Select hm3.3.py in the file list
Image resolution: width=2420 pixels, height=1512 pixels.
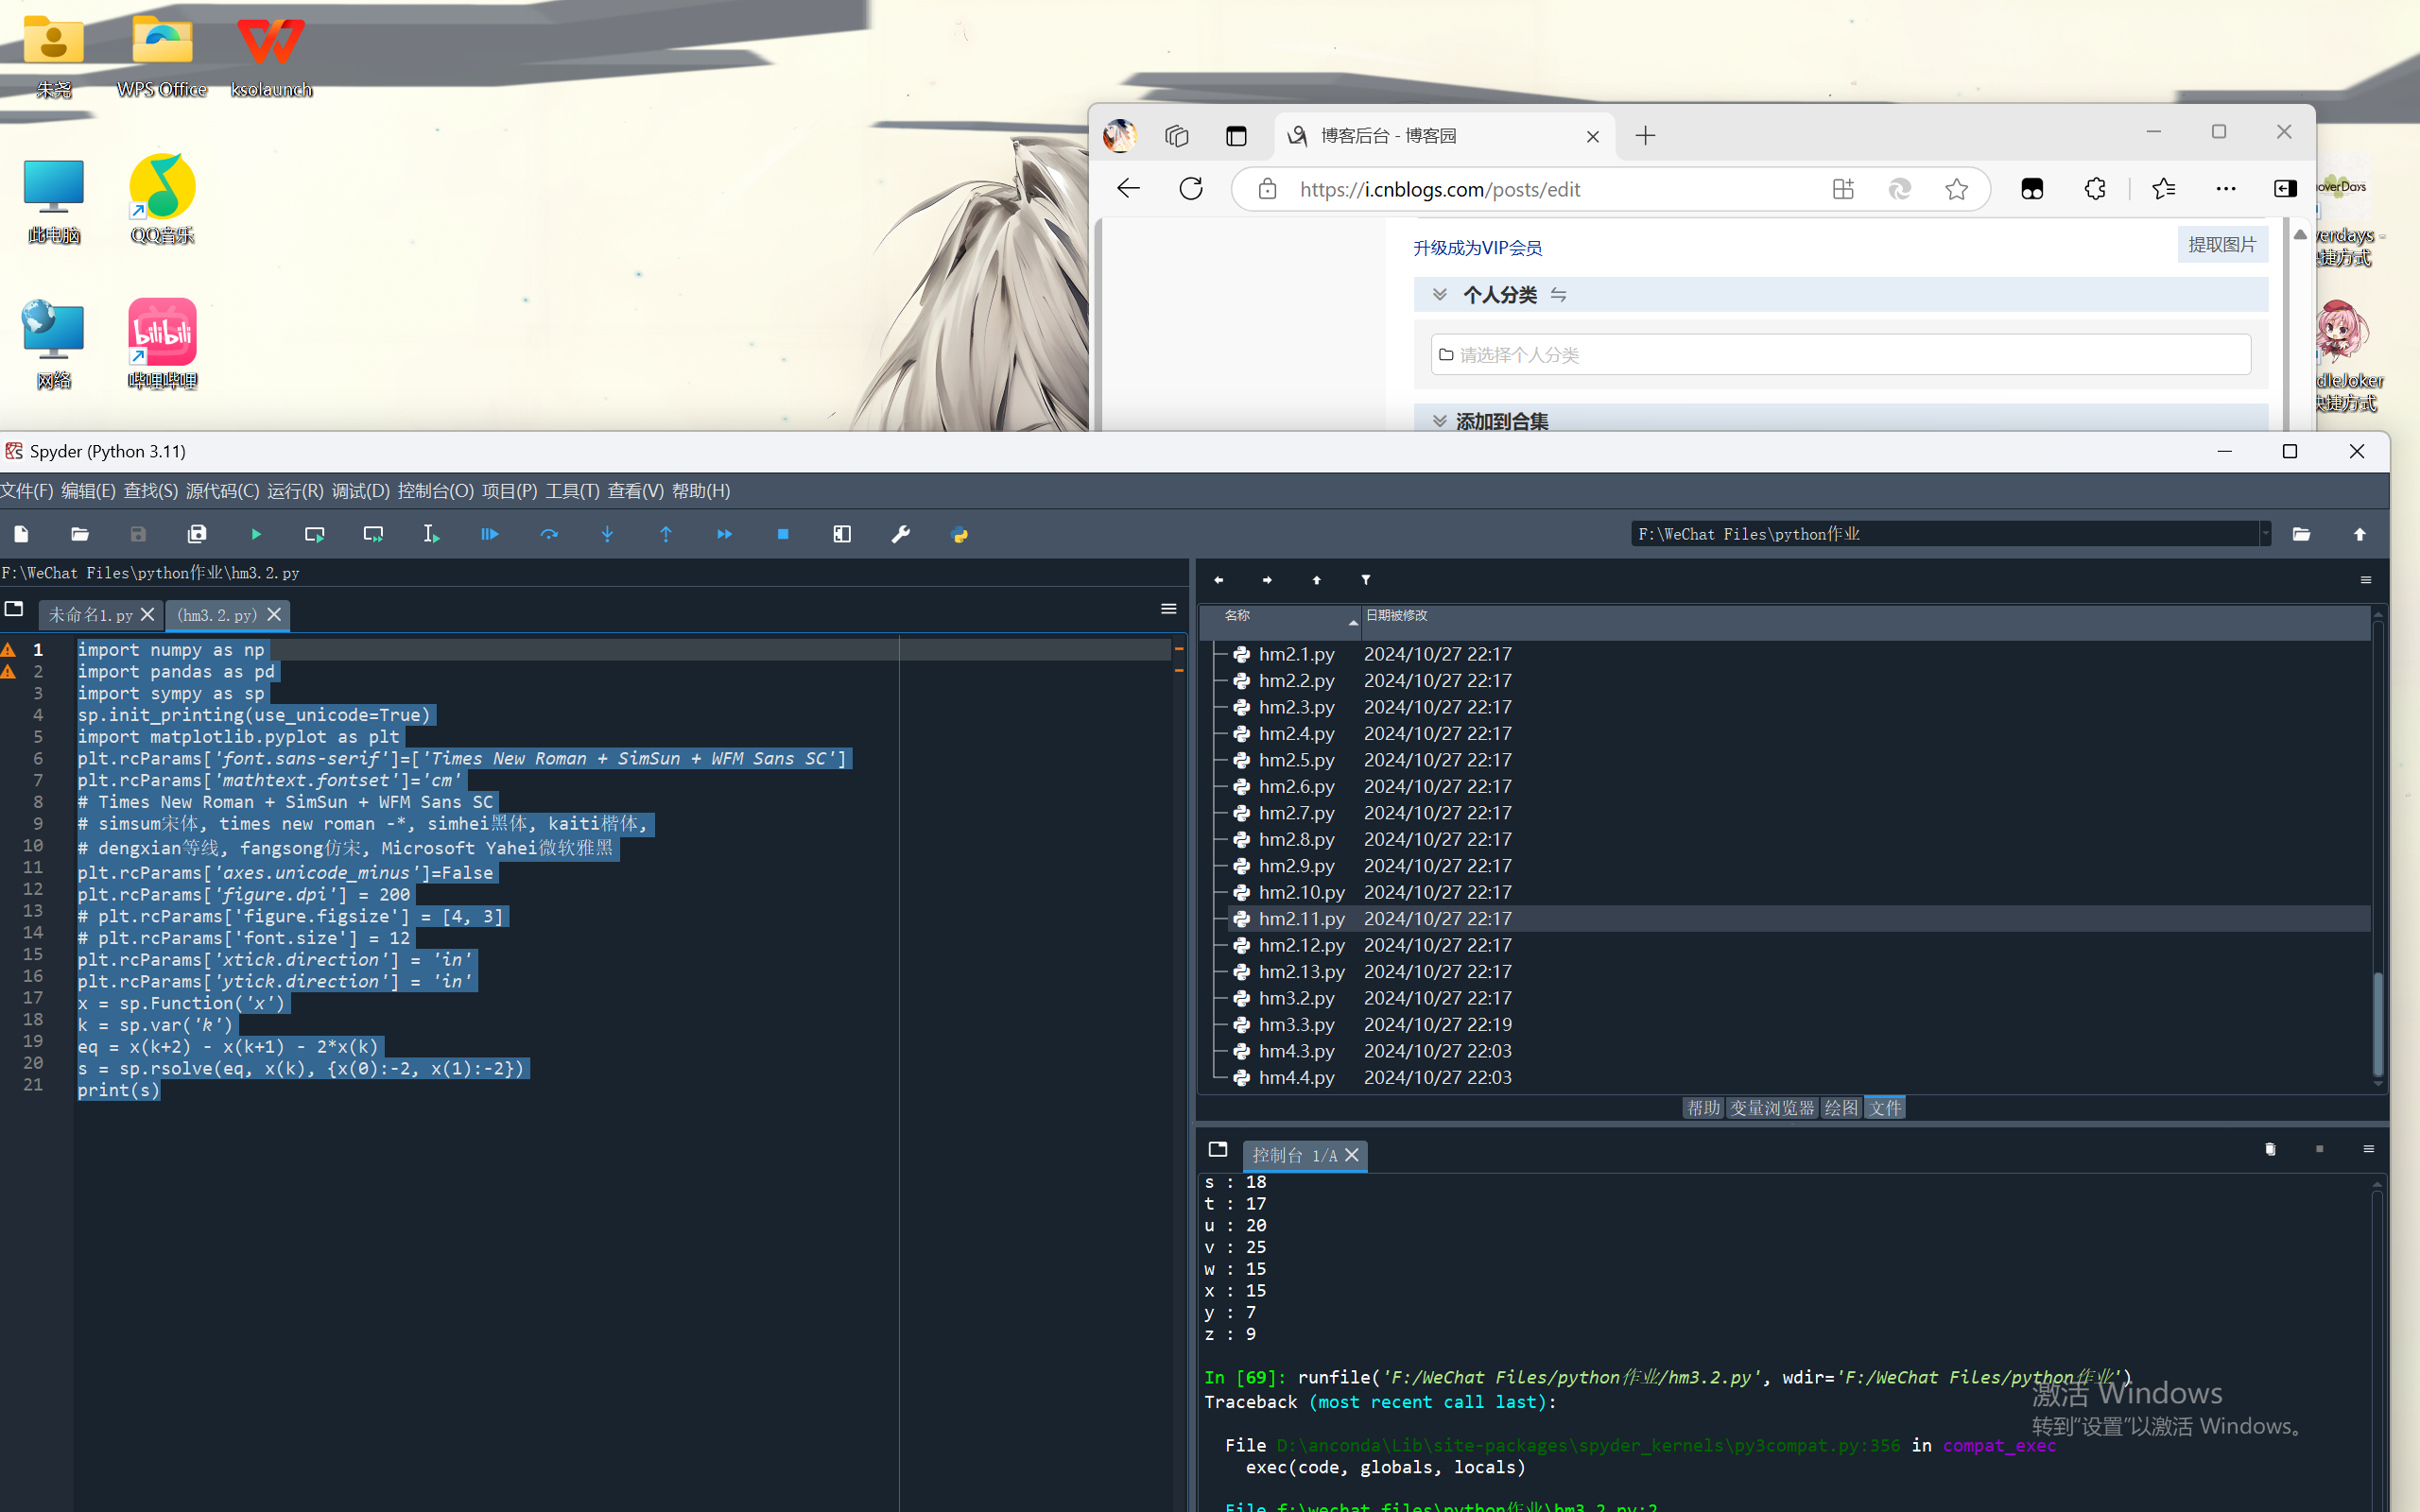pyautogui.click(x=1296, y=1025)
